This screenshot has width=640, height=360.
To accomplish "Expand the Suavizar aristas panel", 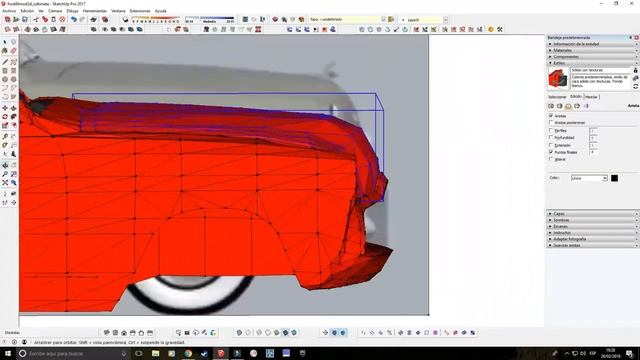I will click(x=592, y=245).
